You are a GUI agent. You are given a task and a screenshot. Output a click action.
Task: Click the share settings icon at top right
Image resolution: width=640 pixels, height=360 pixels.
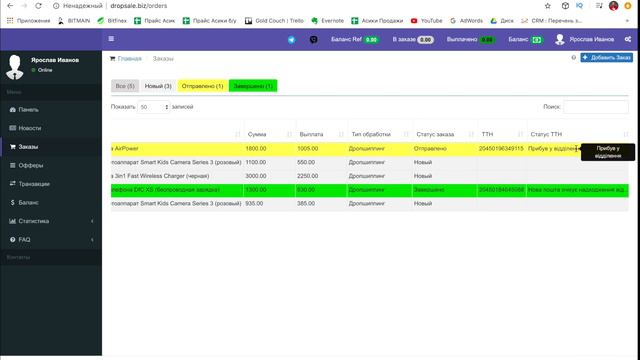click(628, 39)
